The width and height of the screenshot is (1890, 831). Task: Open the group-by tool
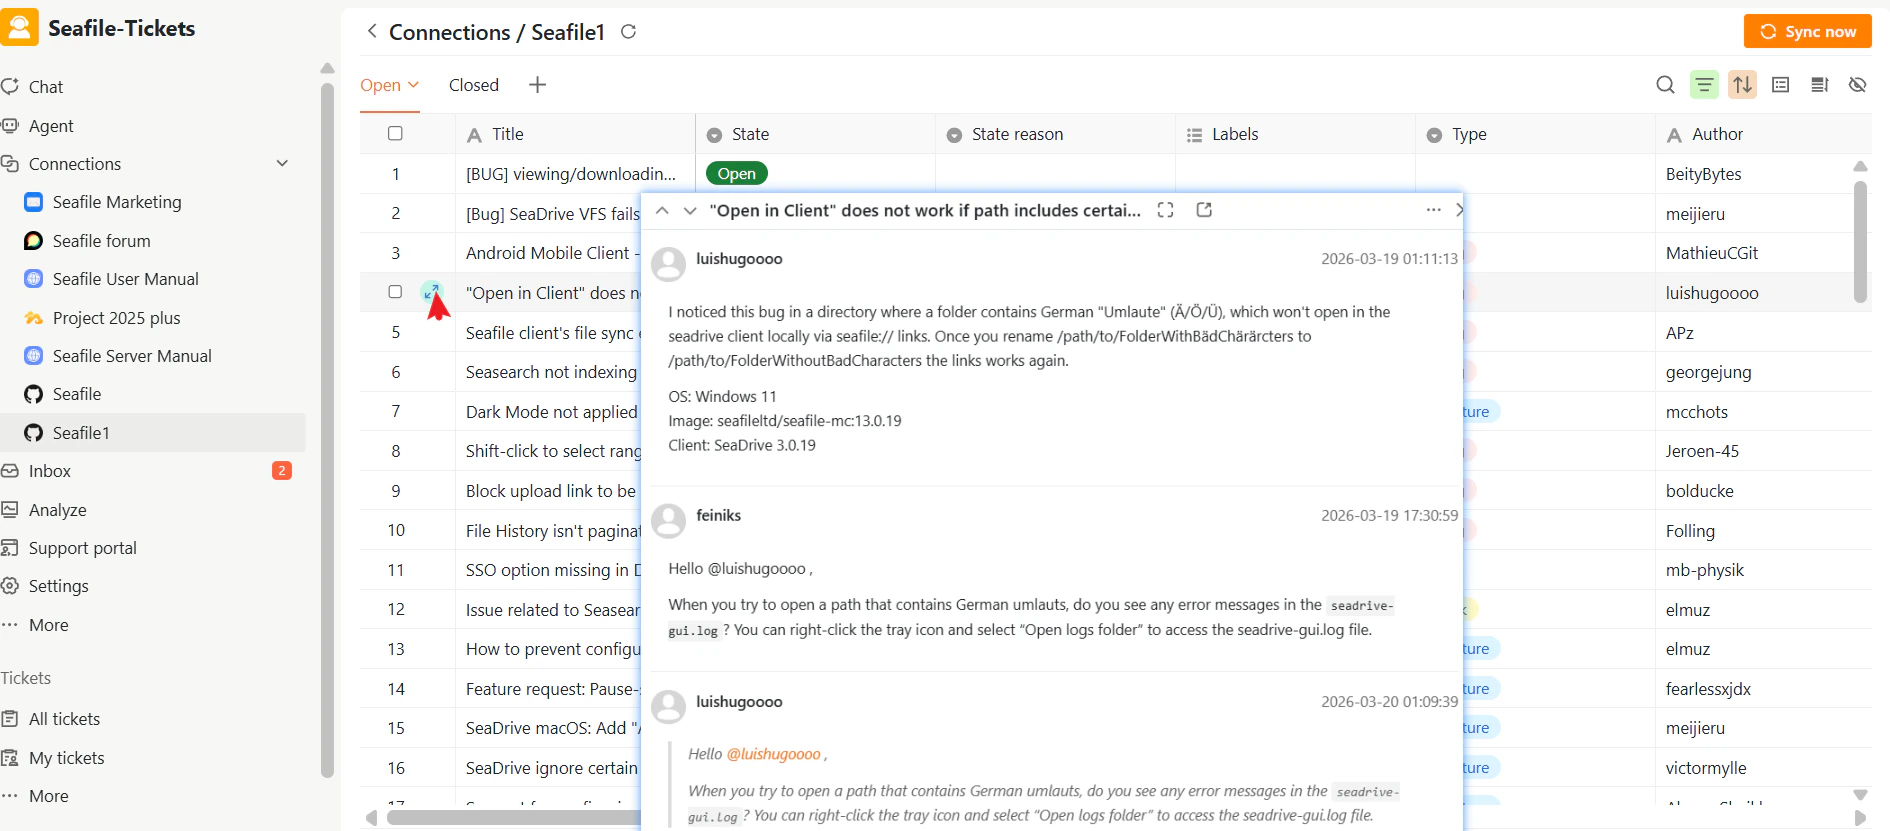1781,85
